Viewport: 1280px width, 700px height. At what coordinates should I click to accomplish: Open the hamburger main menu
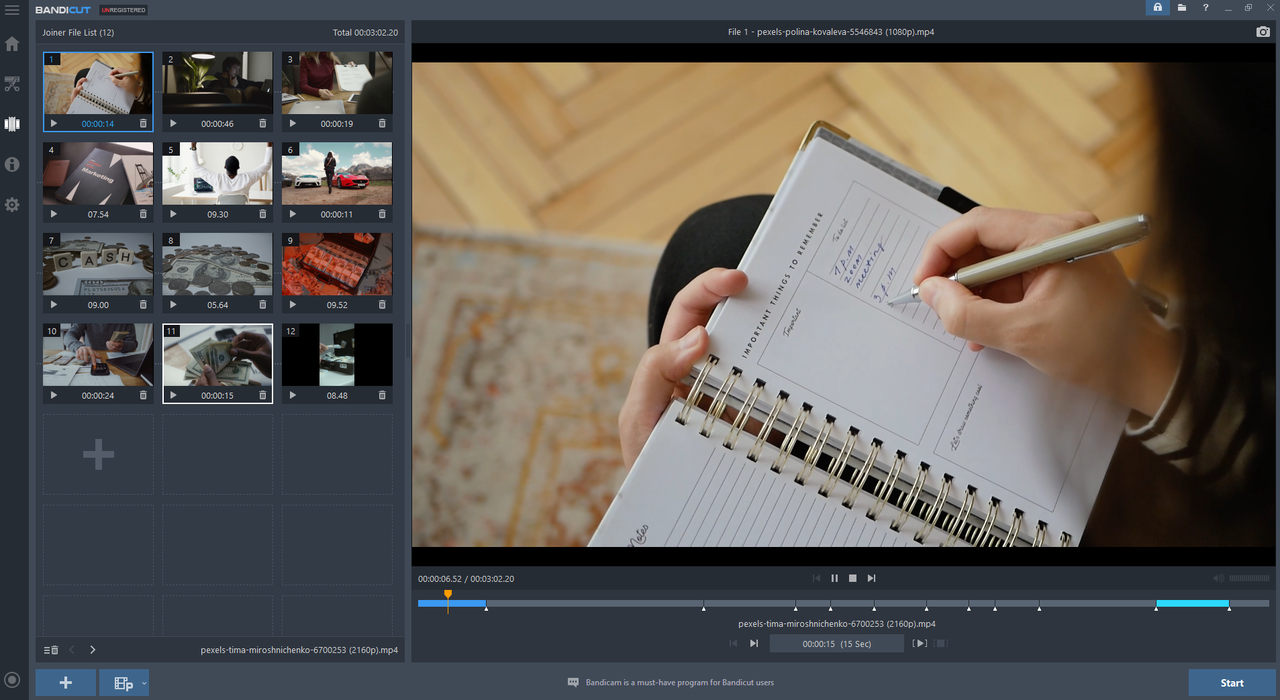(x=12, y=10)
